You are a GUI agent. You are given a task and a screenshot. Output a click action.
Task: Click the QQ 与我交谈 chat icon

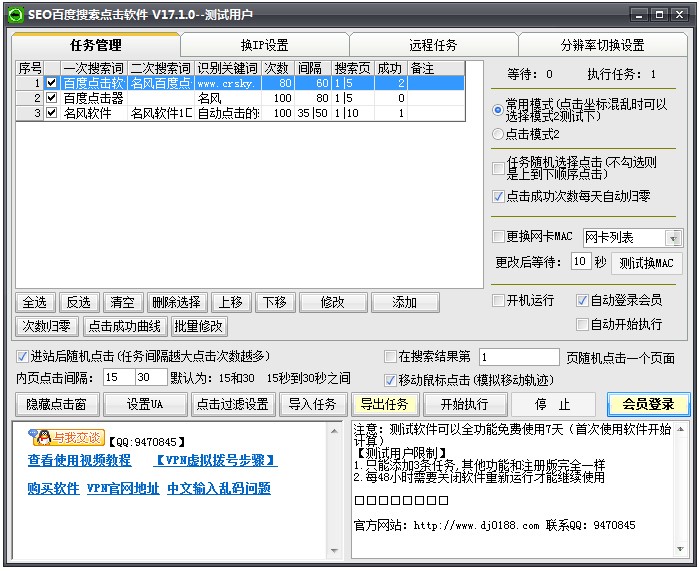tap(68, 438)
